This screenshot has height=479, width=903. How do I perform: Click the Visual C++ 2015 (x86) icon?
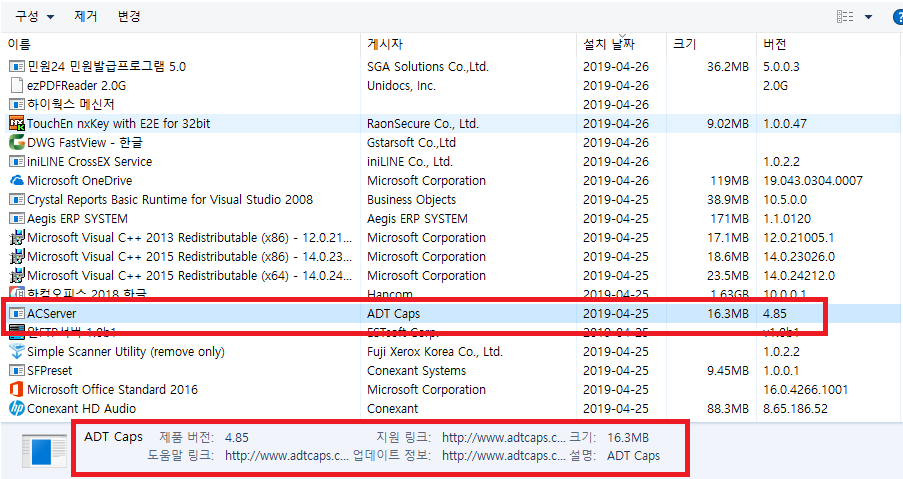[17, 257]
